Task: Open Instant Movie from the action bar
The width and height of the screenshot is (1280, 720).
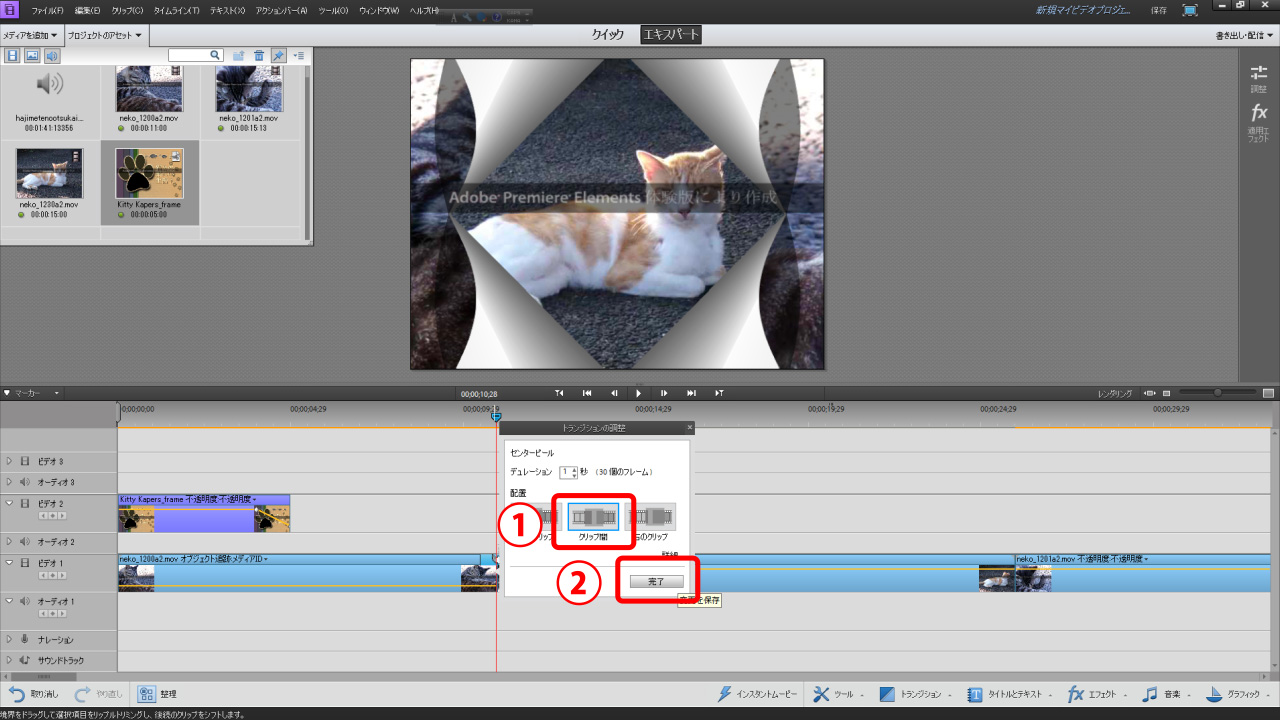Action: coord(725,694)
